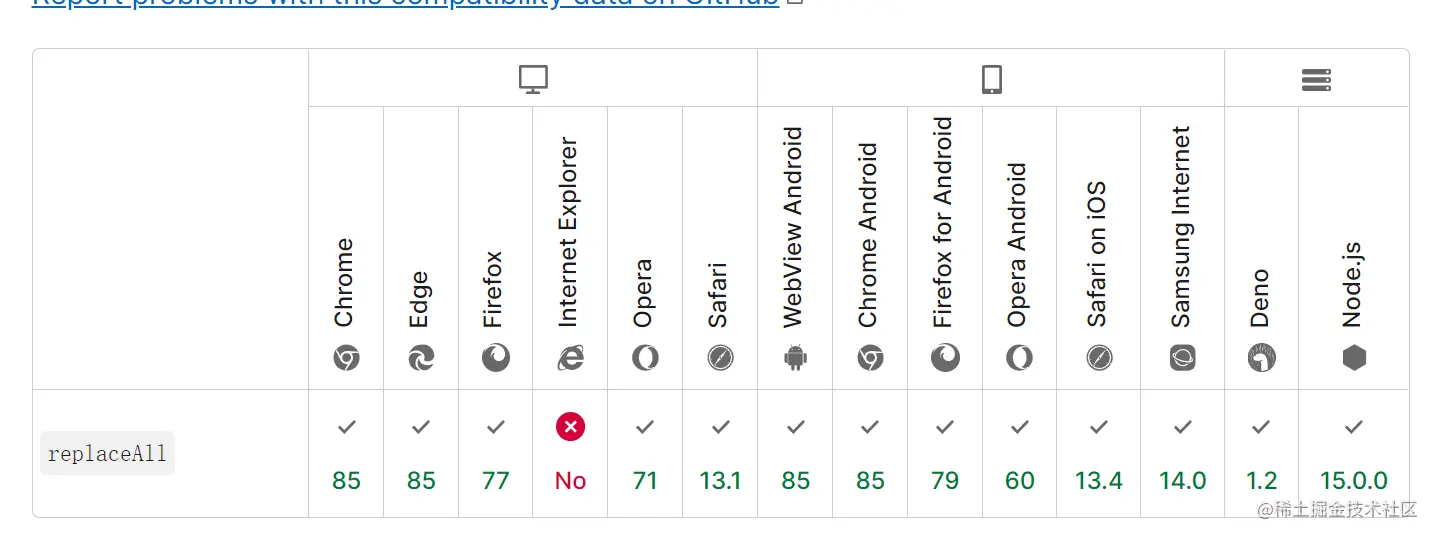Click the desktop monitor category icon
Screen dimensions: 1435x537
coord(533,79)
